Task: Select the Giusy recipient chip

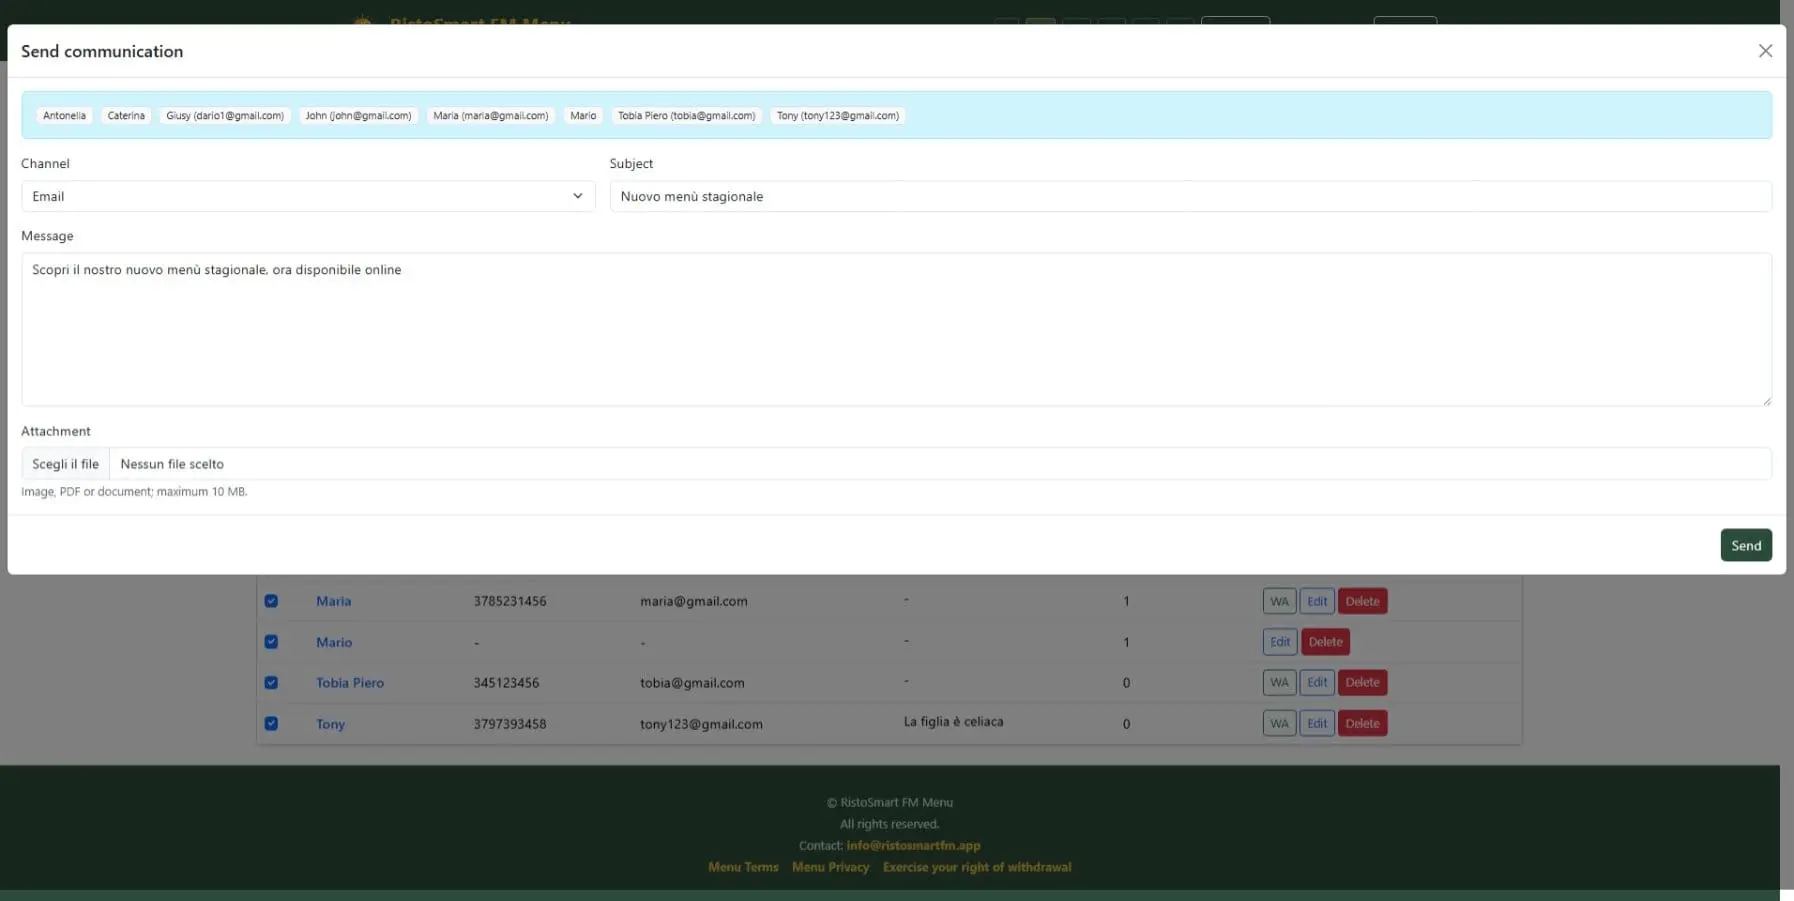Action: [x=225, y=116]
